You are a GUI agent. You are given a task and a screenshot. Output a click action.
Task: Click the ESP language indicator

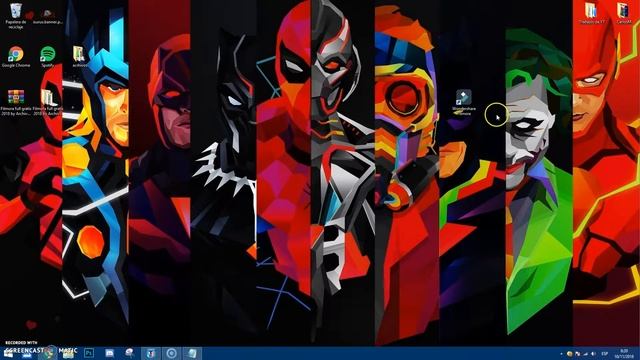tap(604, 354)
